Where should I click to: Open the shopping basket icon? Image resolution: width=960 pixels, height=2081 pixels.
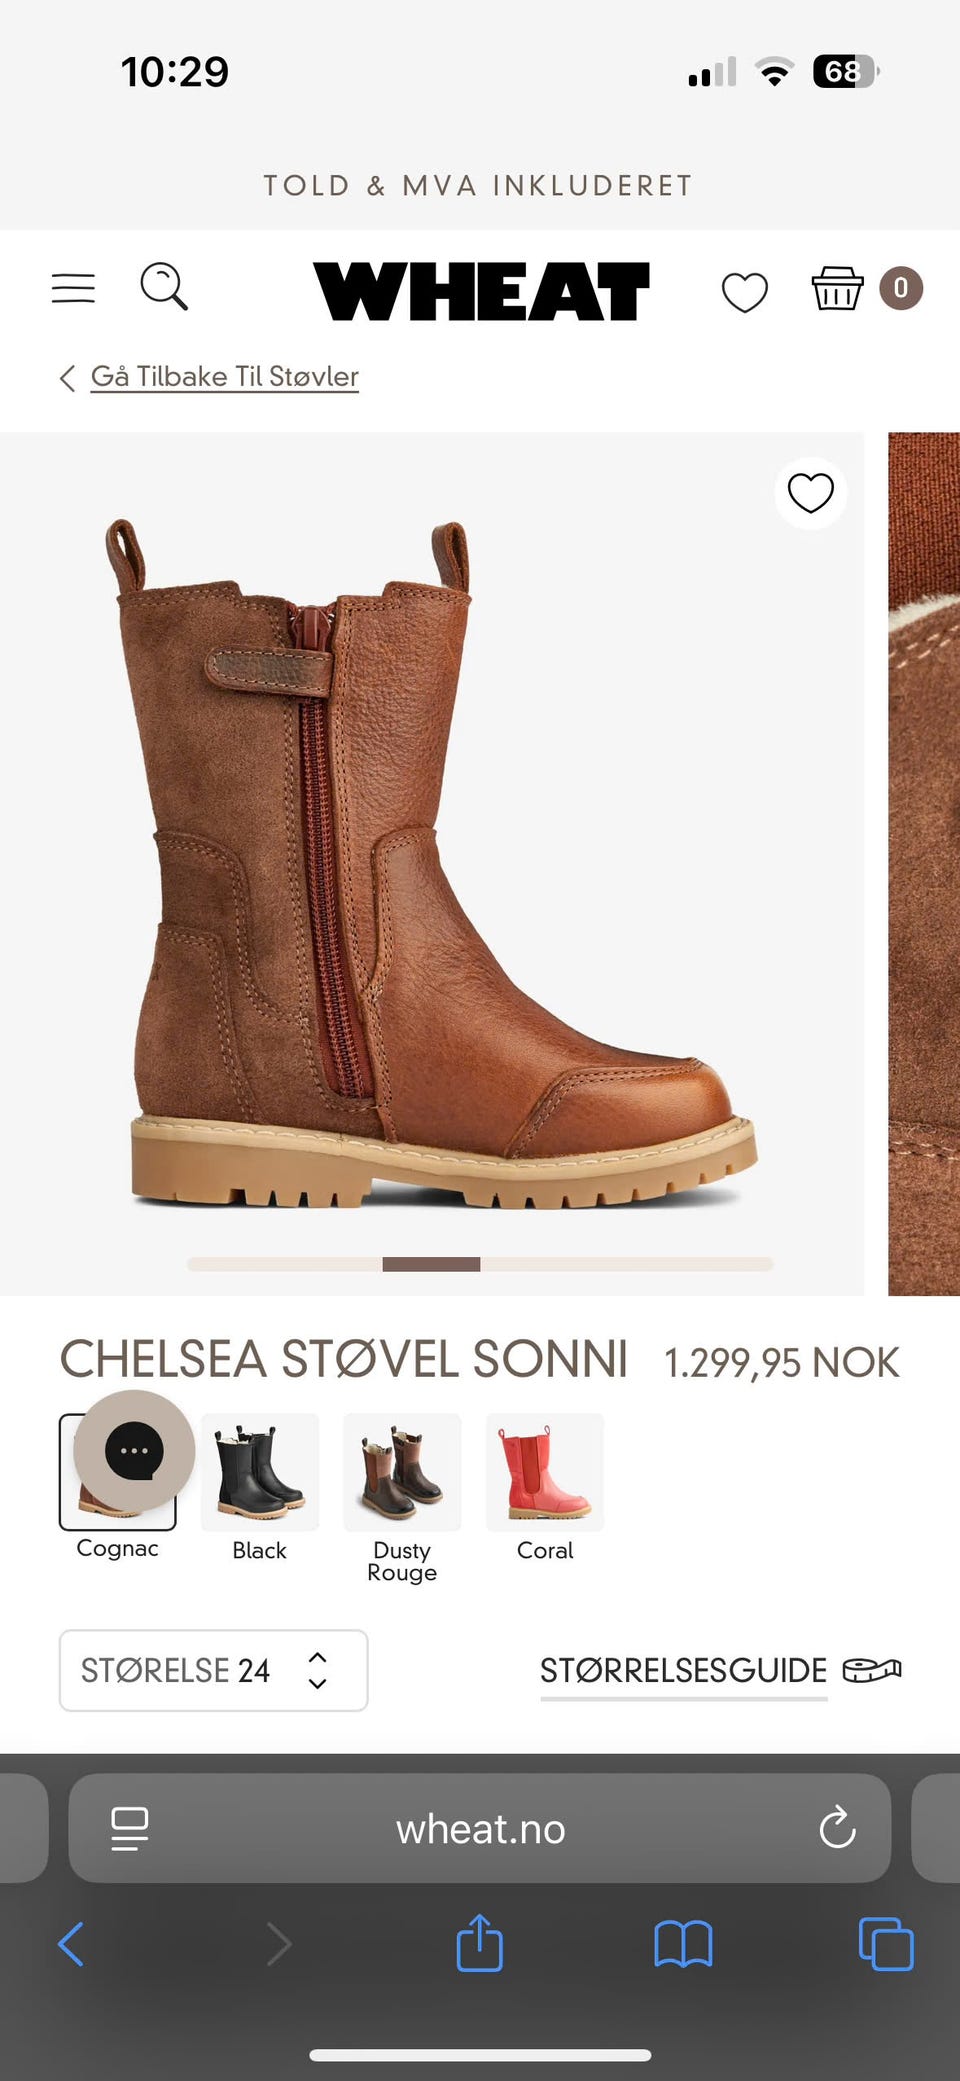(x=837, y=289)
